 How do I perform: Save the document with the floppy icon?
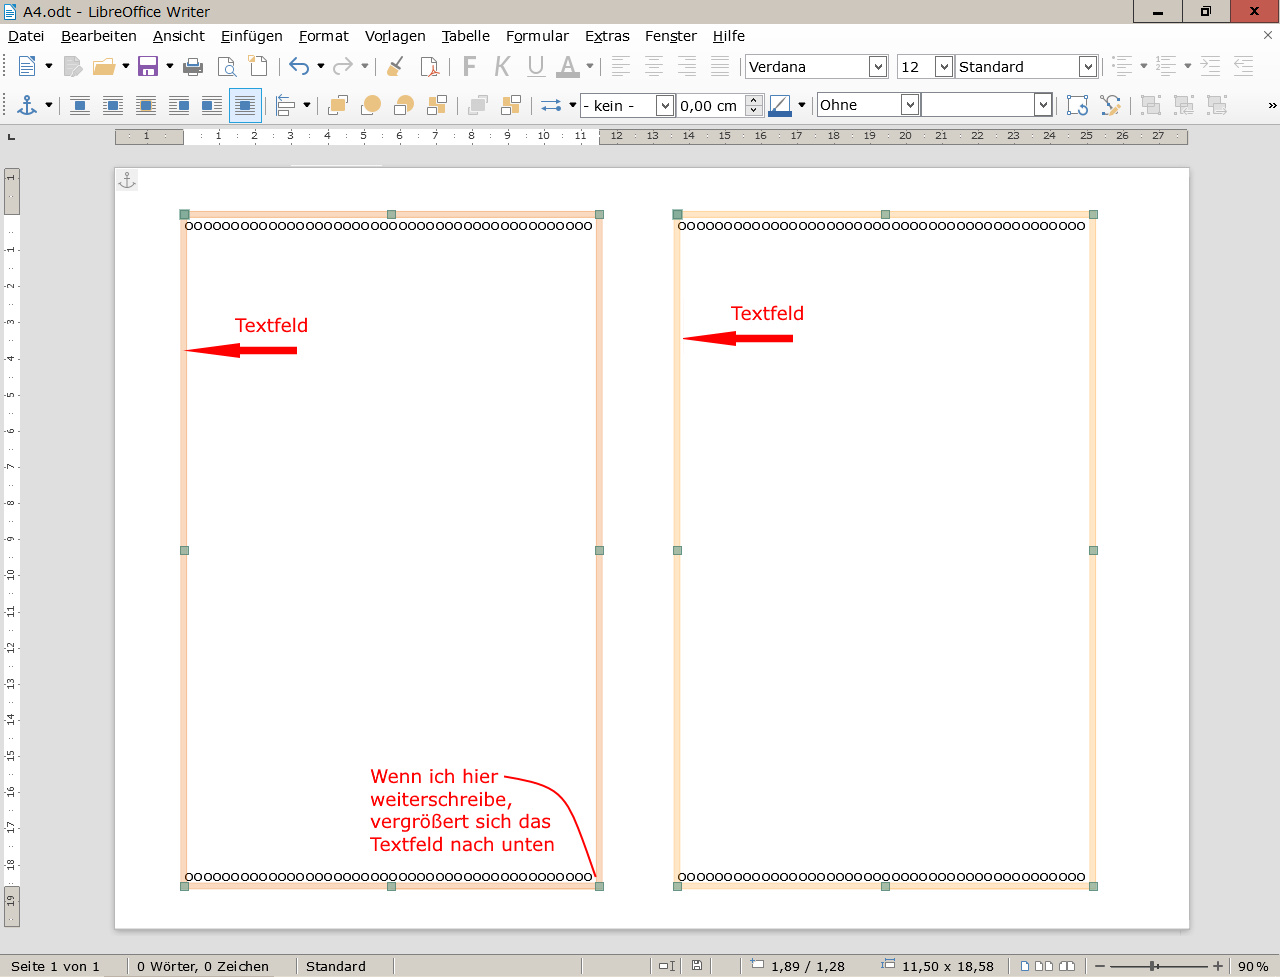148,66
